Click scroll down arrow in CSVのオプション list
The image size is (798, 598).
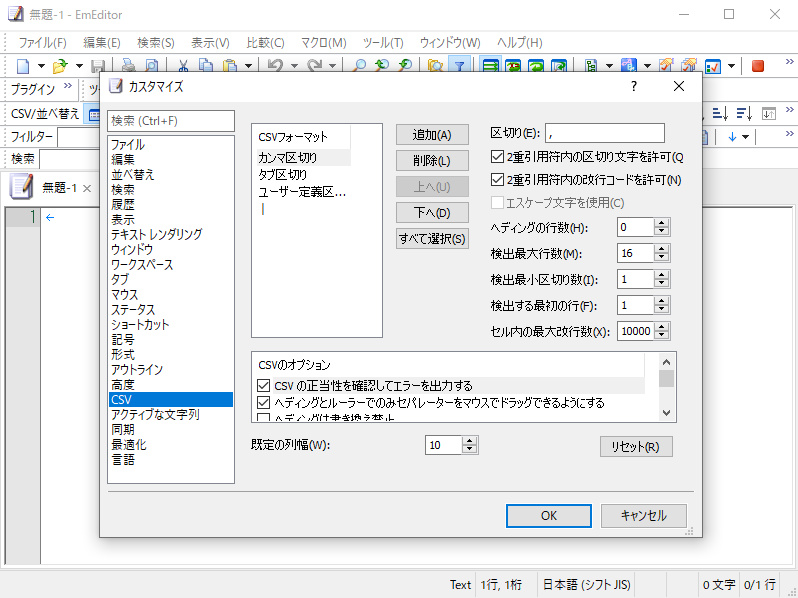tap(666, 413)
